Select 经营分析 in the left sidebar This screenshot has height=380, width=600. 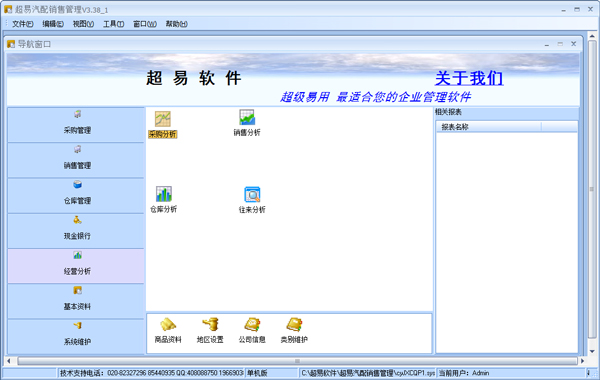(x=76, y=266)
